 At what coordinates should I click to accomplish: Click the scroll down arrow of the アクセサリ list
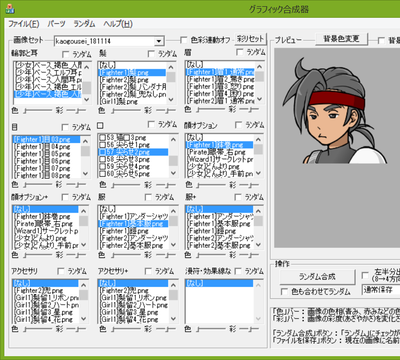tap(83, 318)
